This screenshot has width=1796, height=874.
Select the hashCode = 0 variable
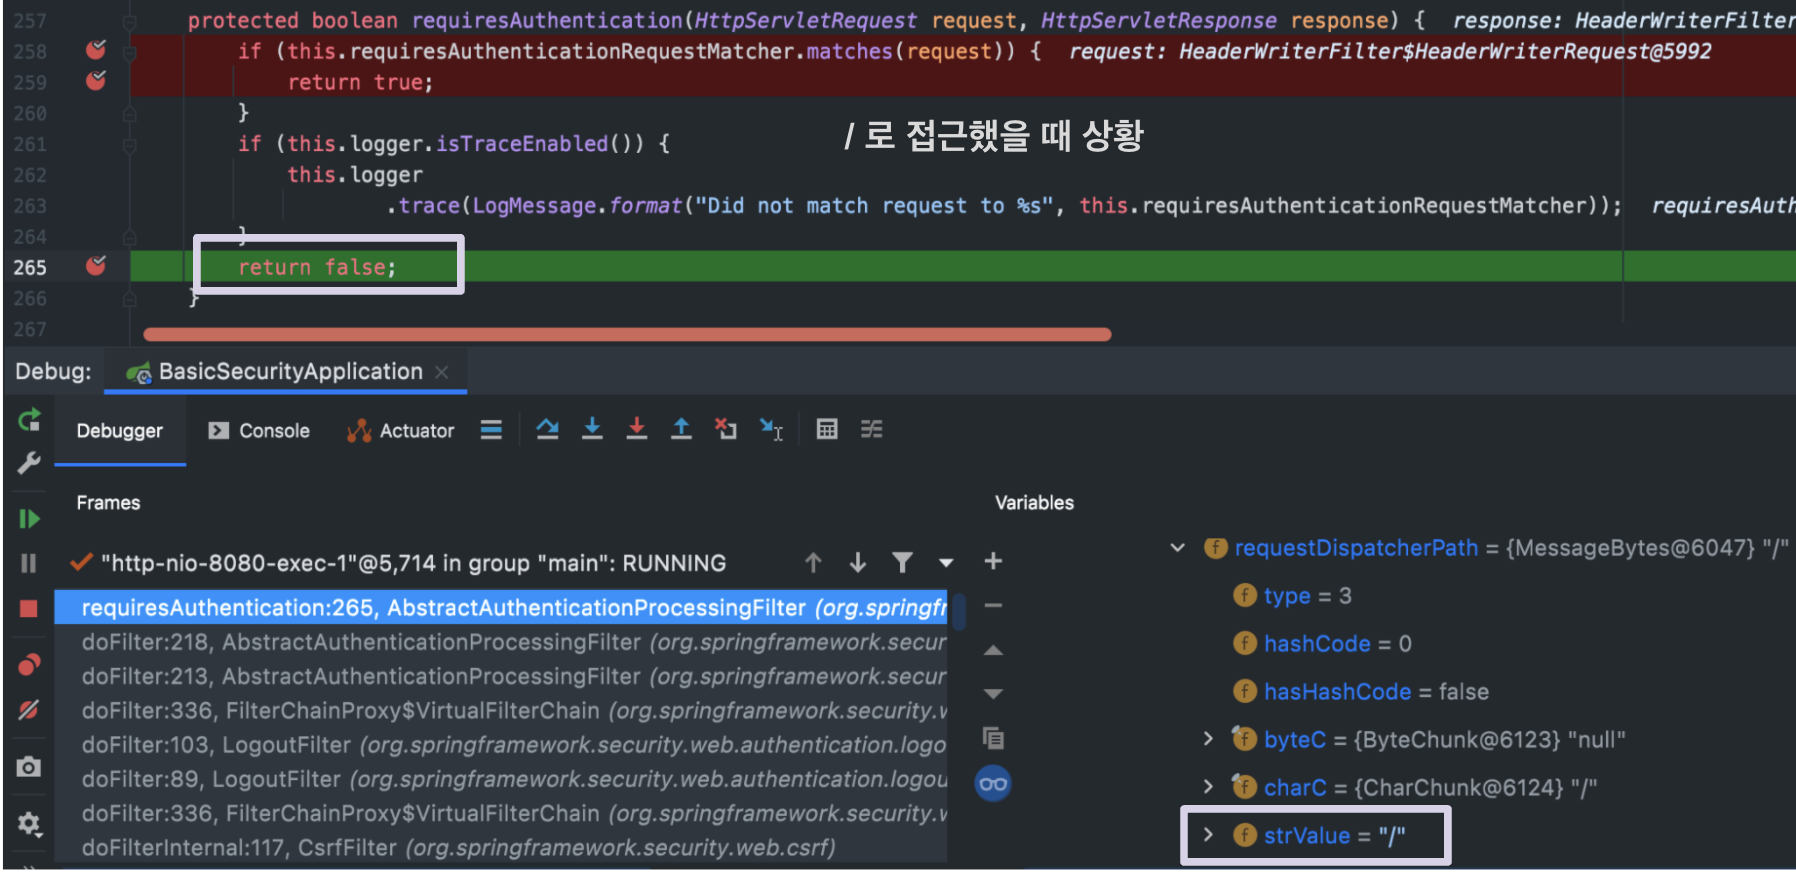(1322, 643)
